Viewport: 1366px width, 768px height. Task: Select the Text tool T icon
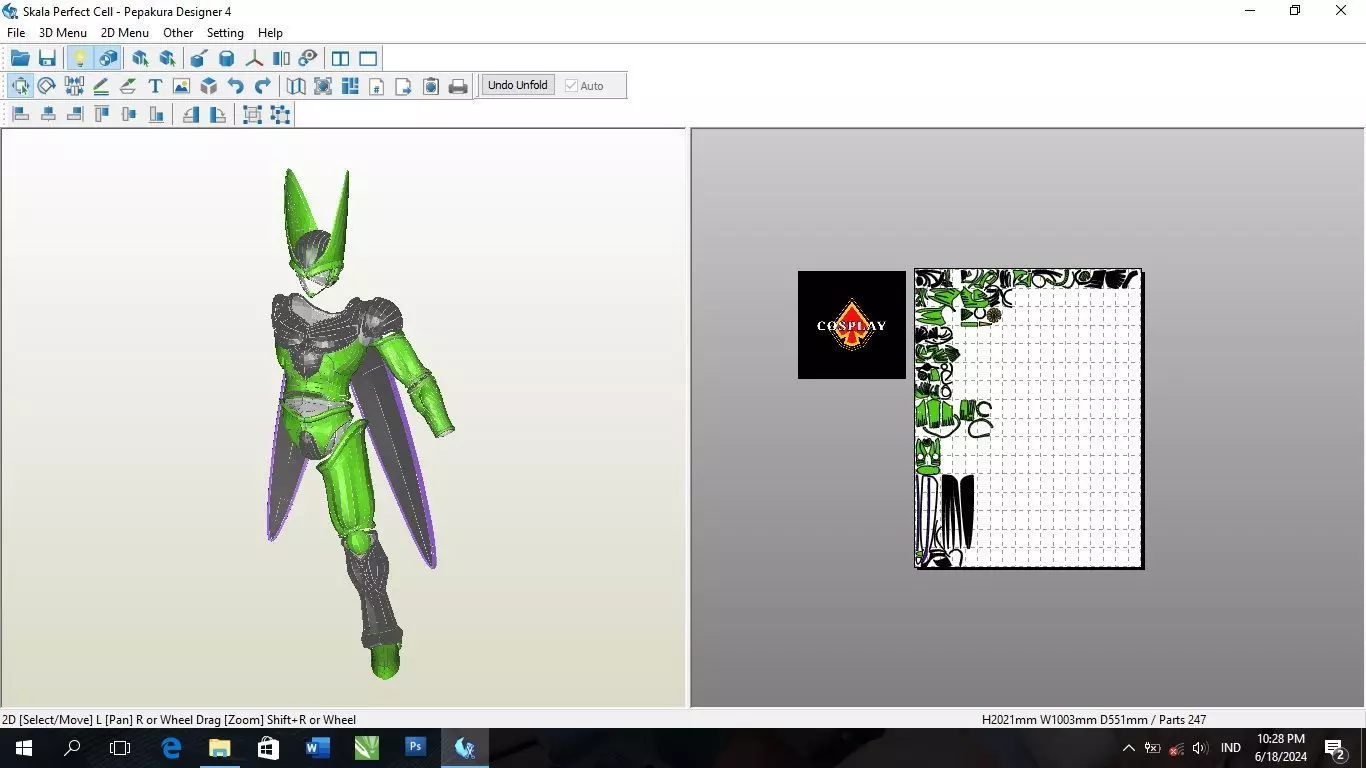155,86
